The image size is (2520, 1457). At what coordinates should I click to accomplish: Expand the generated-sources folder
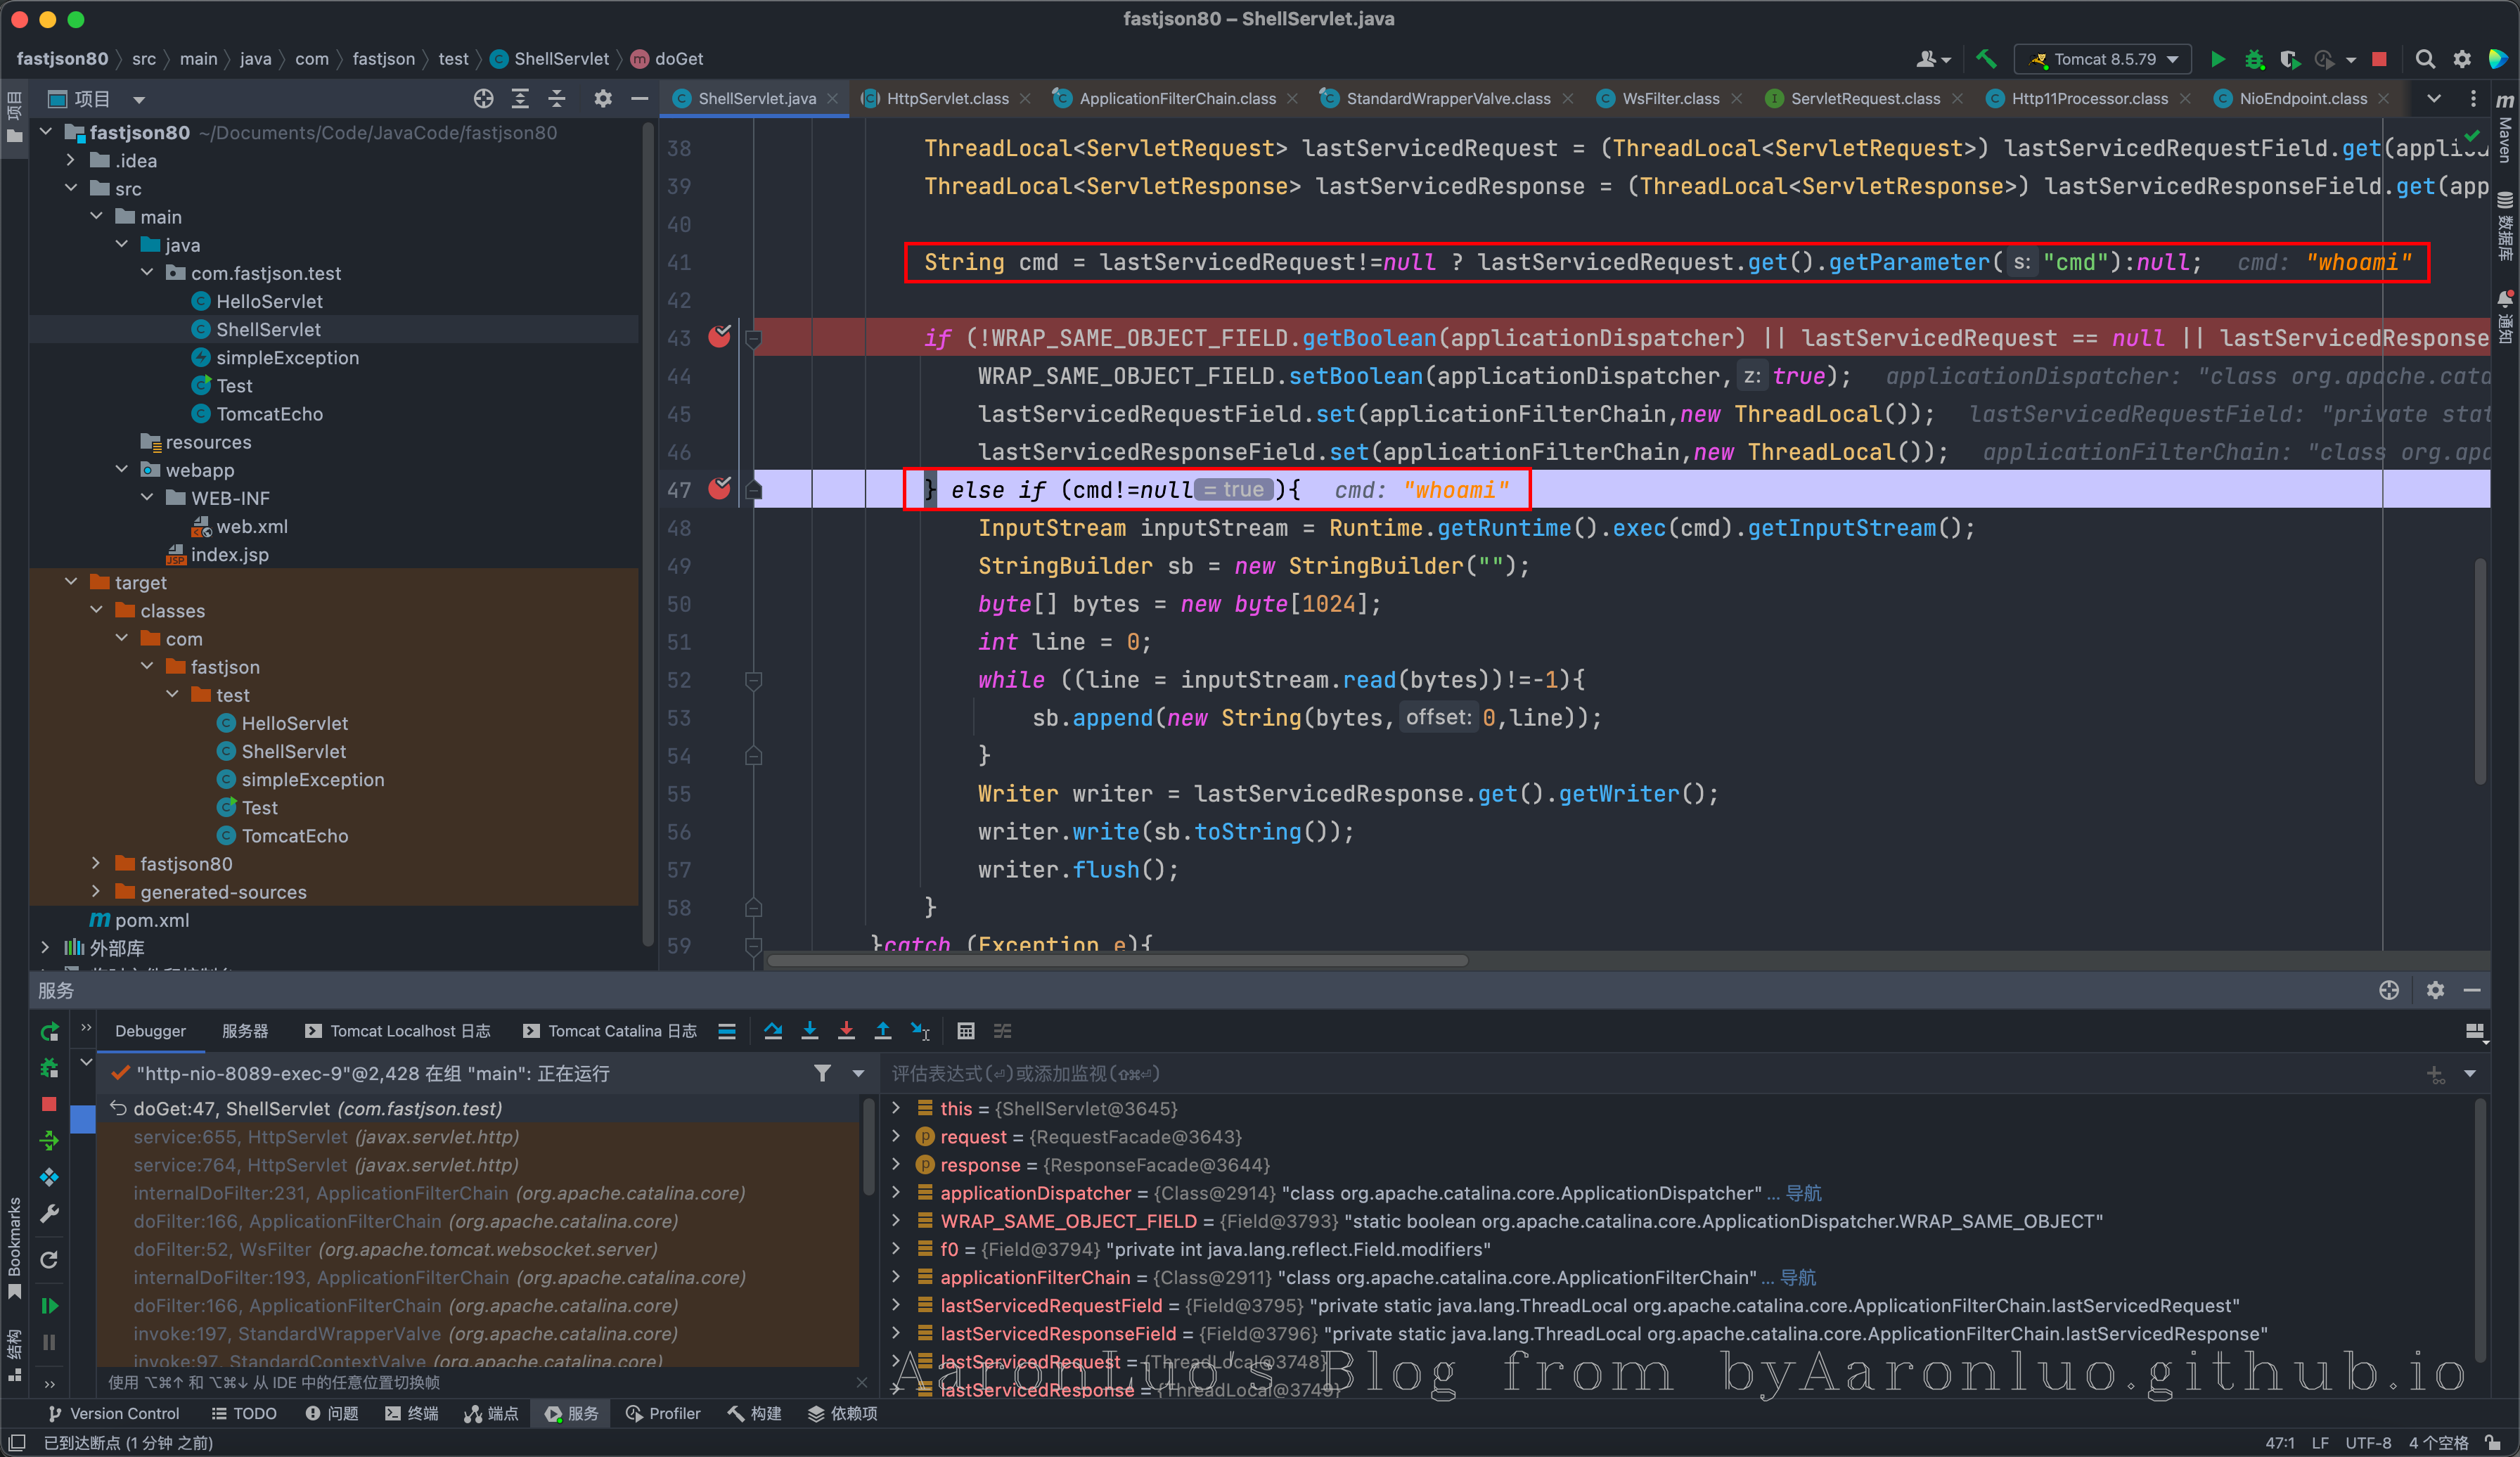(96, 891)
